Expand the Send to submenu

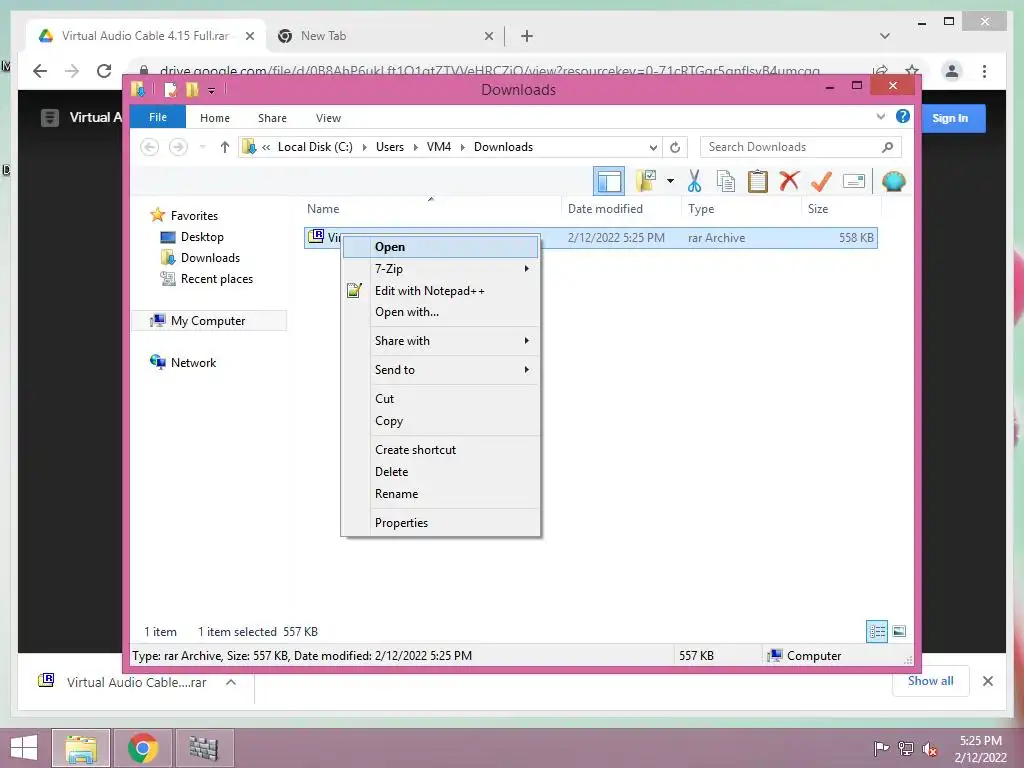click(x=441, y=370)
